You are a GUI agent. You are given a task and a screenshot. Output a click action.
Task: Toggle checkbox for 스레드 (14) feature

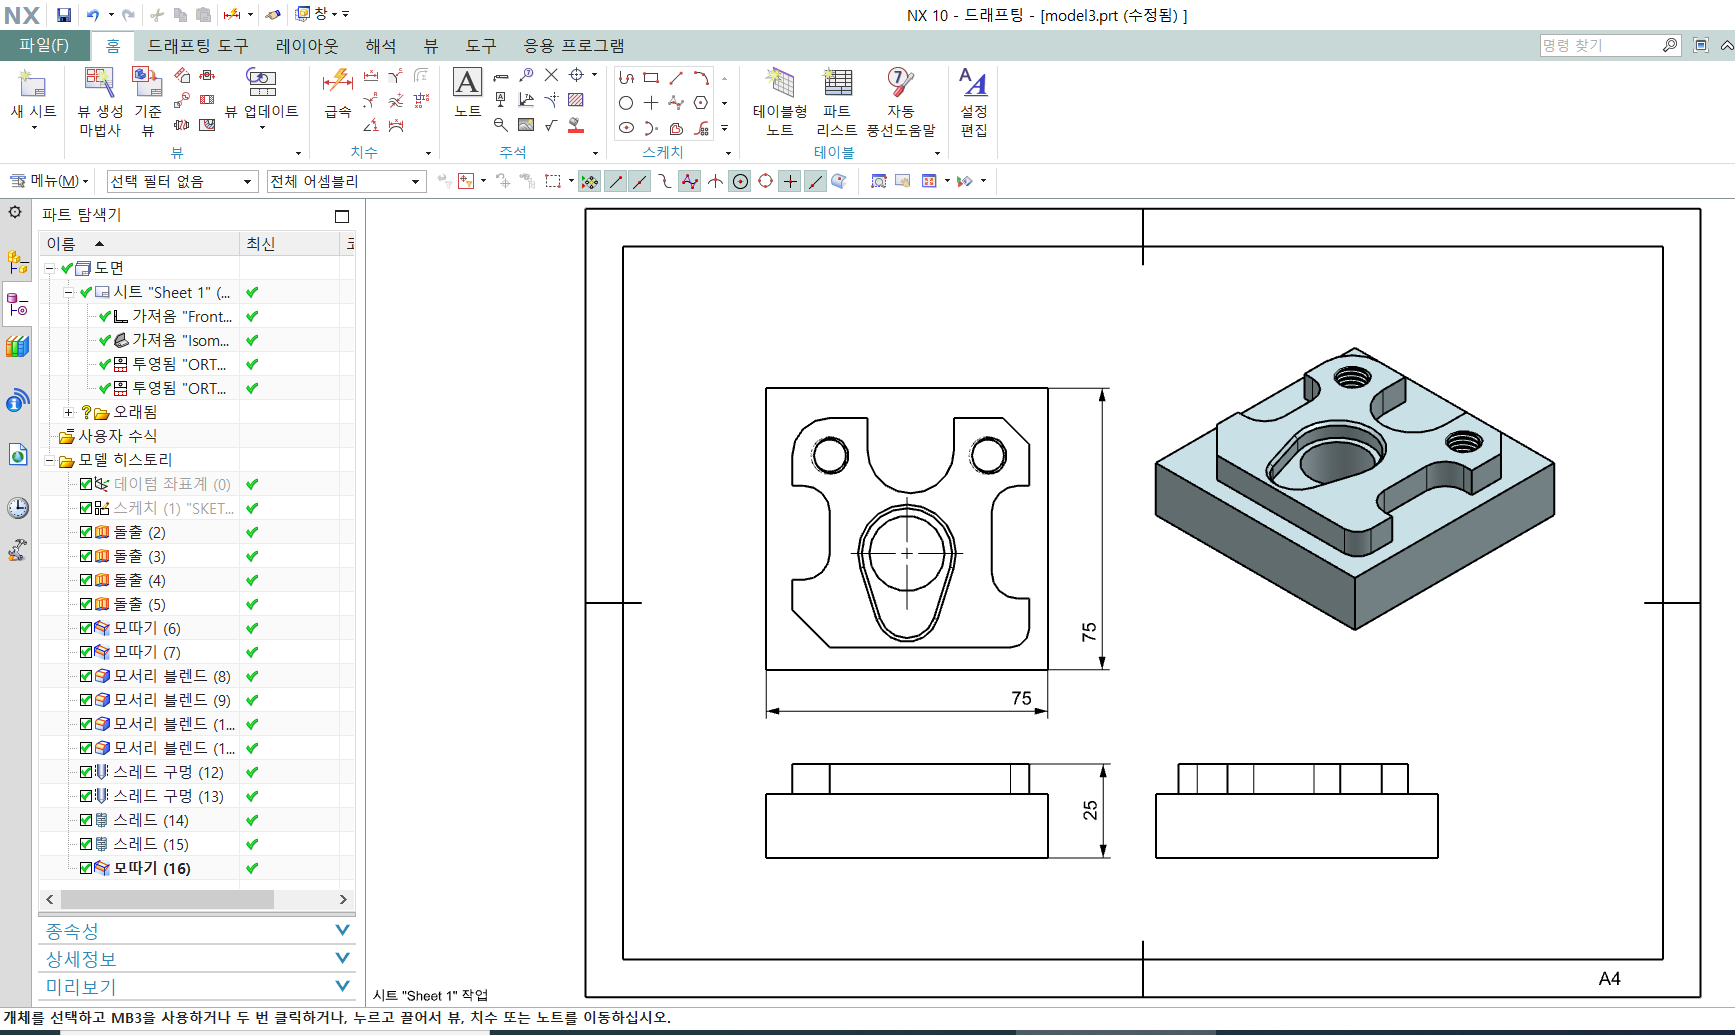tap(86, 820)
